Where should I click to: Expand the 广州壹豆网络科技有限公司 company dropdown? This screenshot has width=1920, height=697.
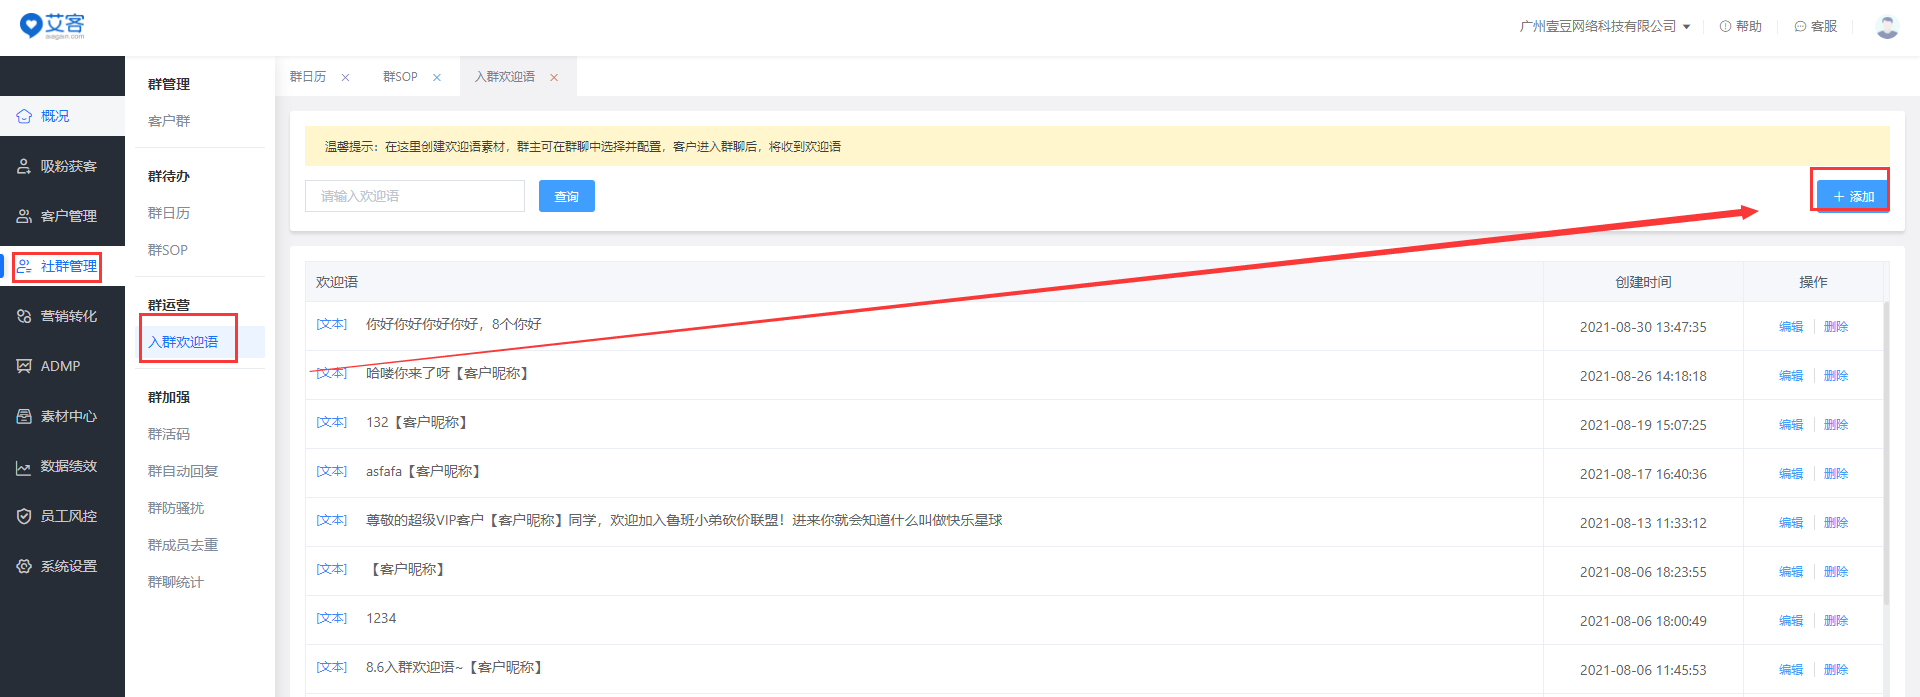click(1604, 27)
